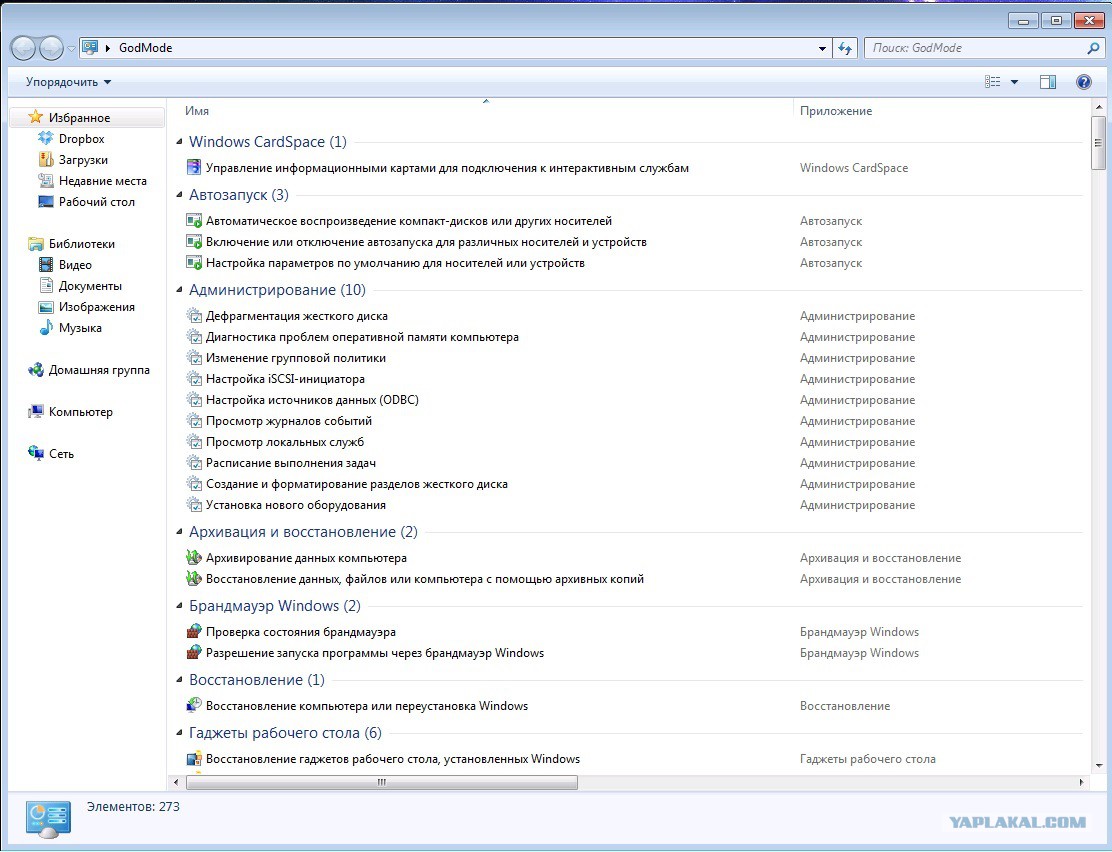Click the firewall icon of Проверка состояния брандмауэра
1112x852 pixels.
click(x=194, y=631)
